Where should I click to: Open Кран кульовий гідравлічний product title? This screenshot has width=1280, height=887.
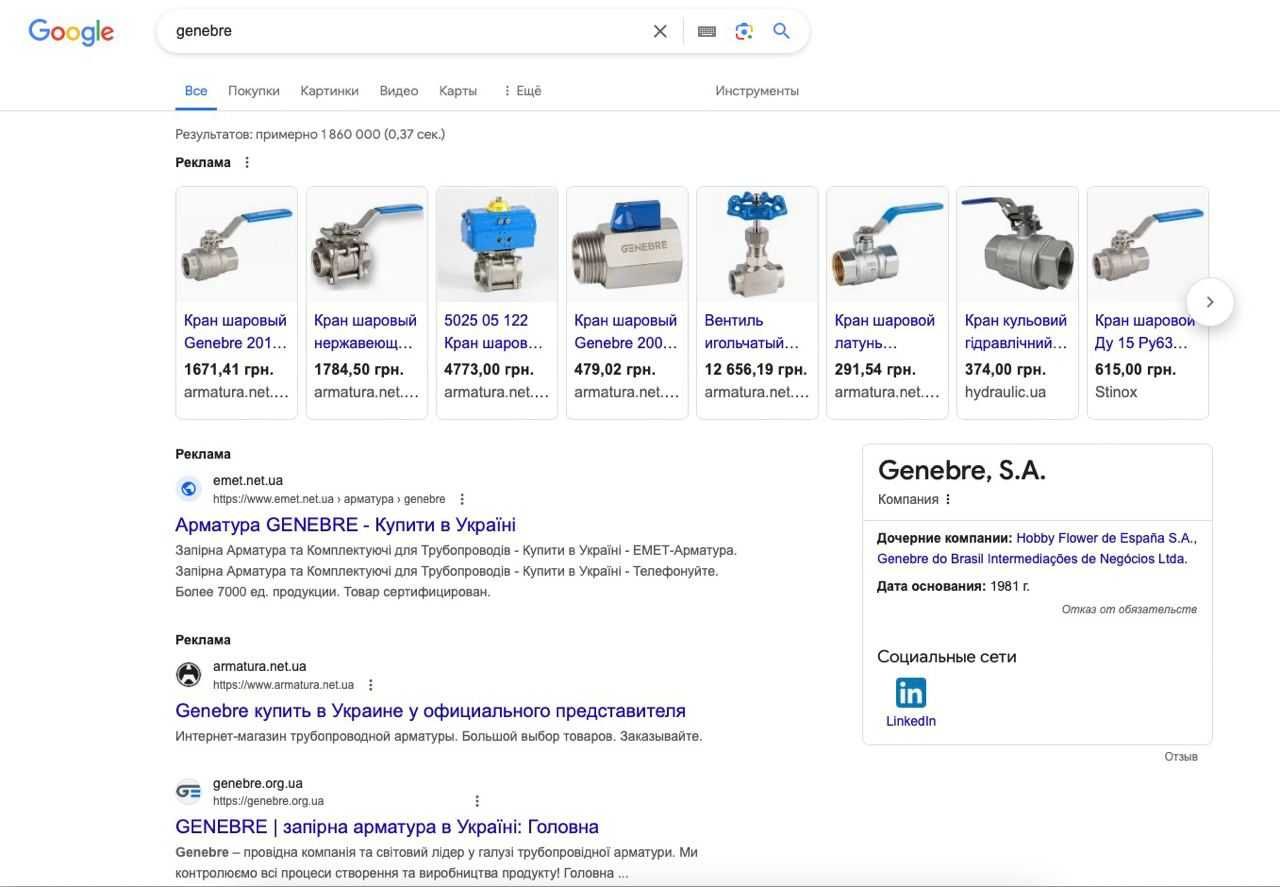tap(1016, 332)
